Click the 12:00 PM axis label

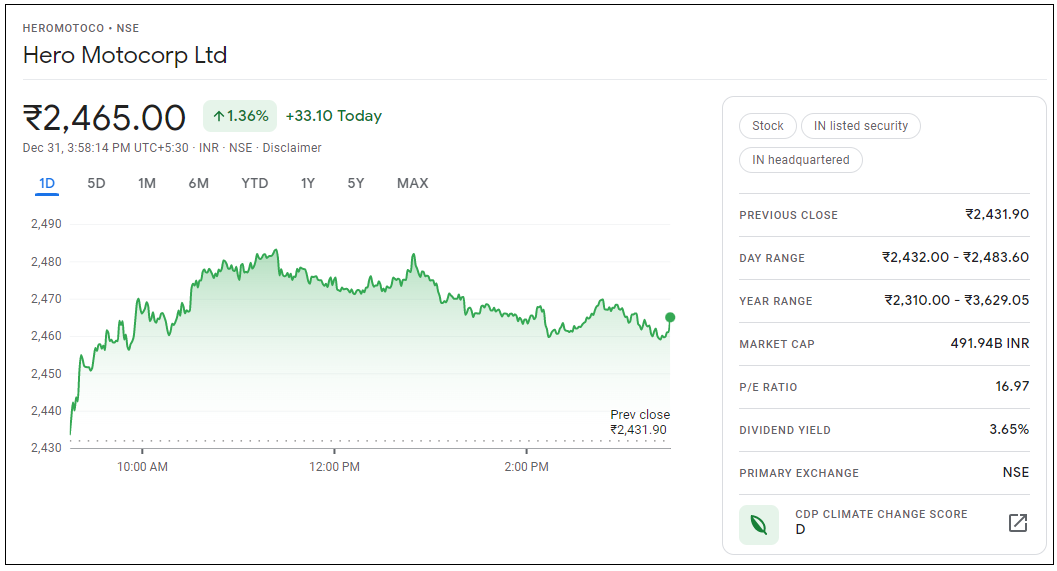(x=334, y=467)
